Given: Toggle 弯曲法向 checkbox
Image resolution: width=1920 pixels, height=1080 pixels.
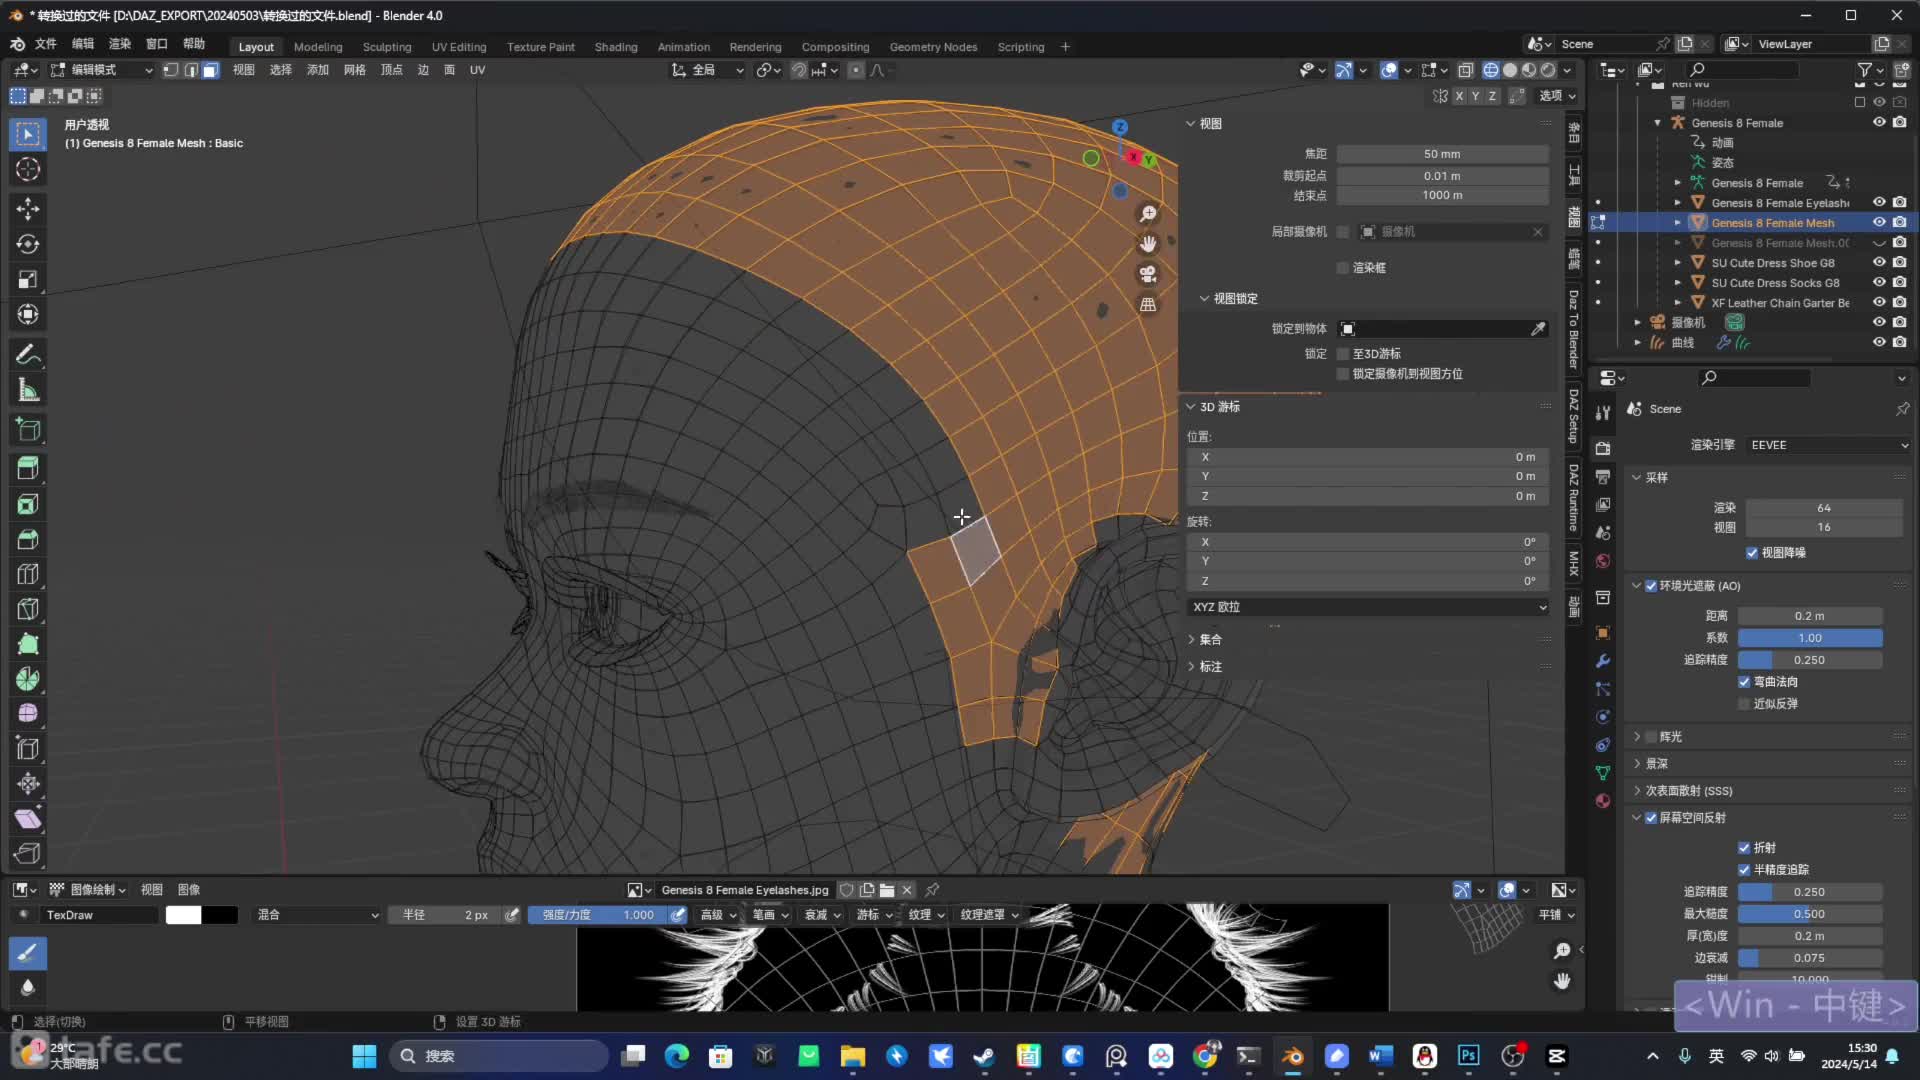Looking at the screenshot, I should pos(1744,682).
